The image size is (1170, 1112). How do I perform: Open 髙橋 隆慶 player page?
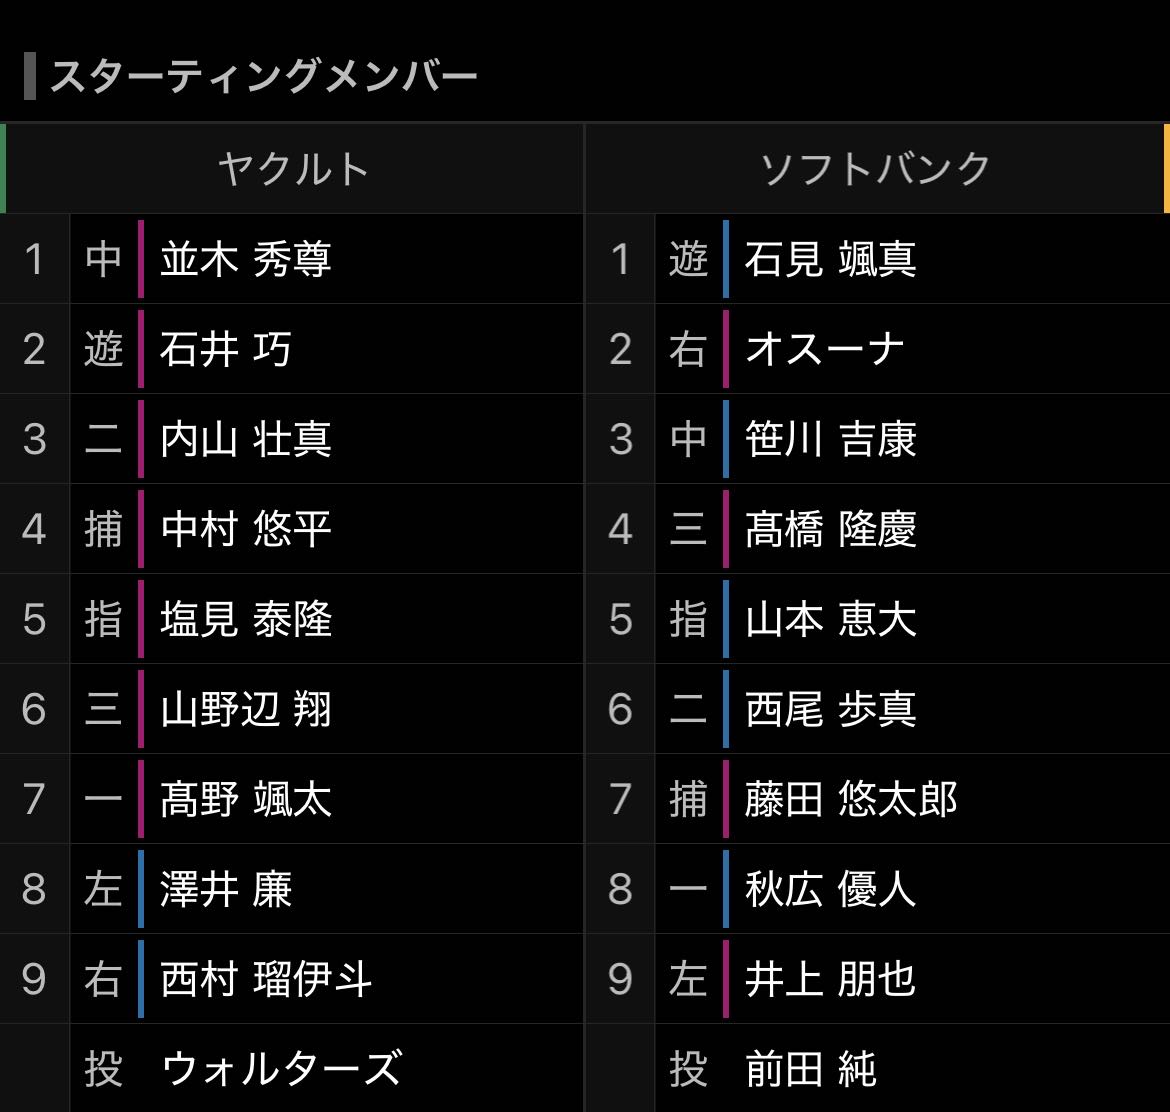[x=830, y=530]
